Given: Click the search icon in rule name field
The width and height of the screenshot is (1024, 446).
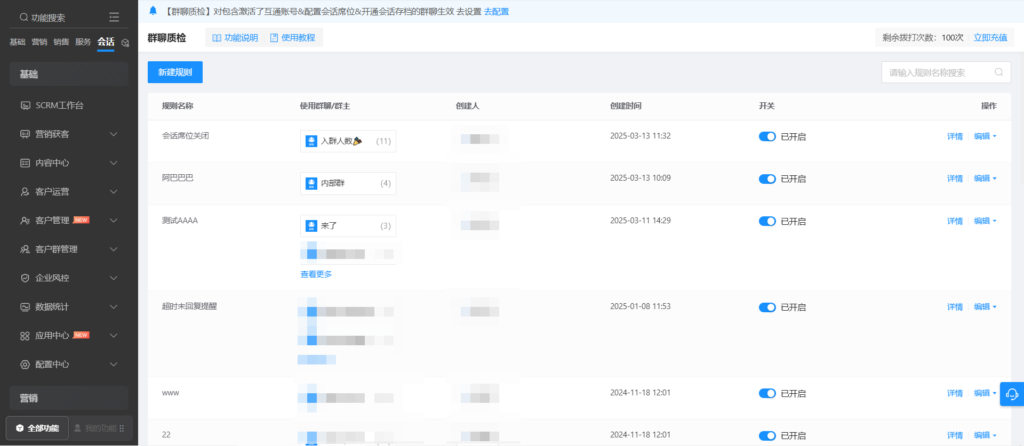Looking at the screenshot, I should point(999,72).
